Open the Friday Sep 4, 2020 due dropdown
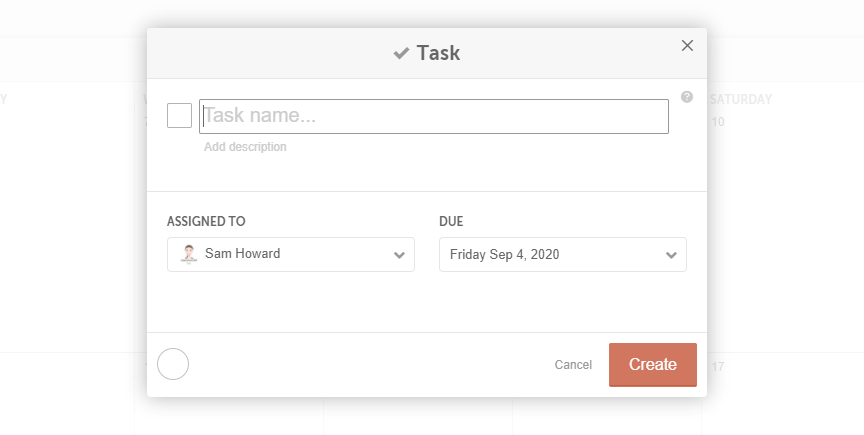 click(x=562, y=255)
